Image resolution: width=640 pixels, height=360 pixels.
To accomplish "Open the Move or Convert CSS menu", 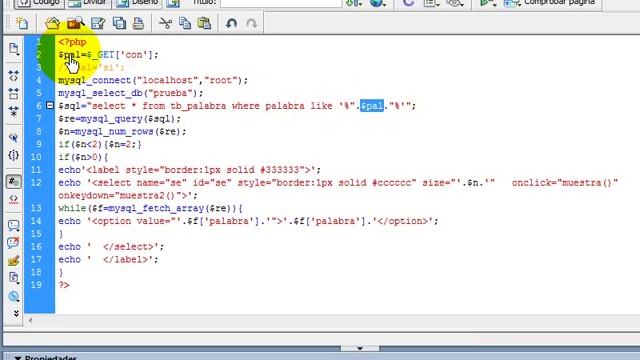I will [x=13, y=296].
